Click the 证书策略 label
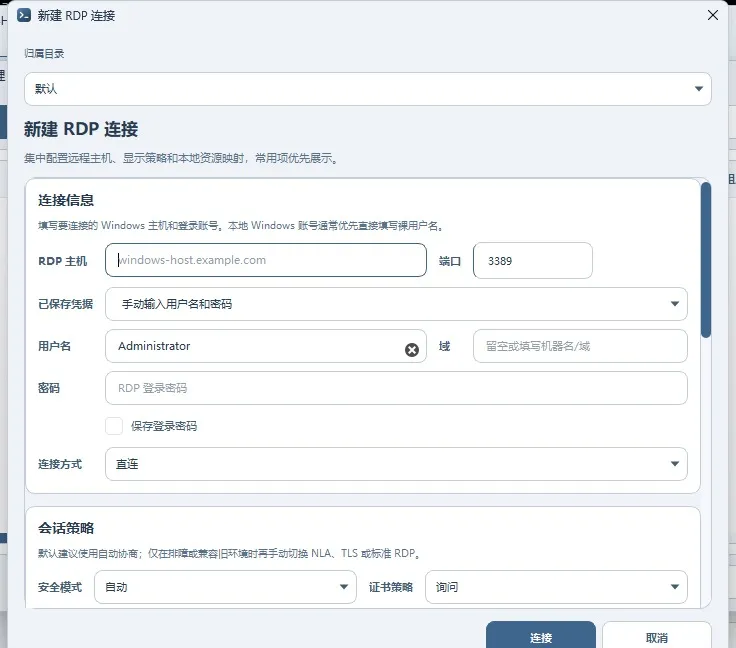 click(391, 587)
